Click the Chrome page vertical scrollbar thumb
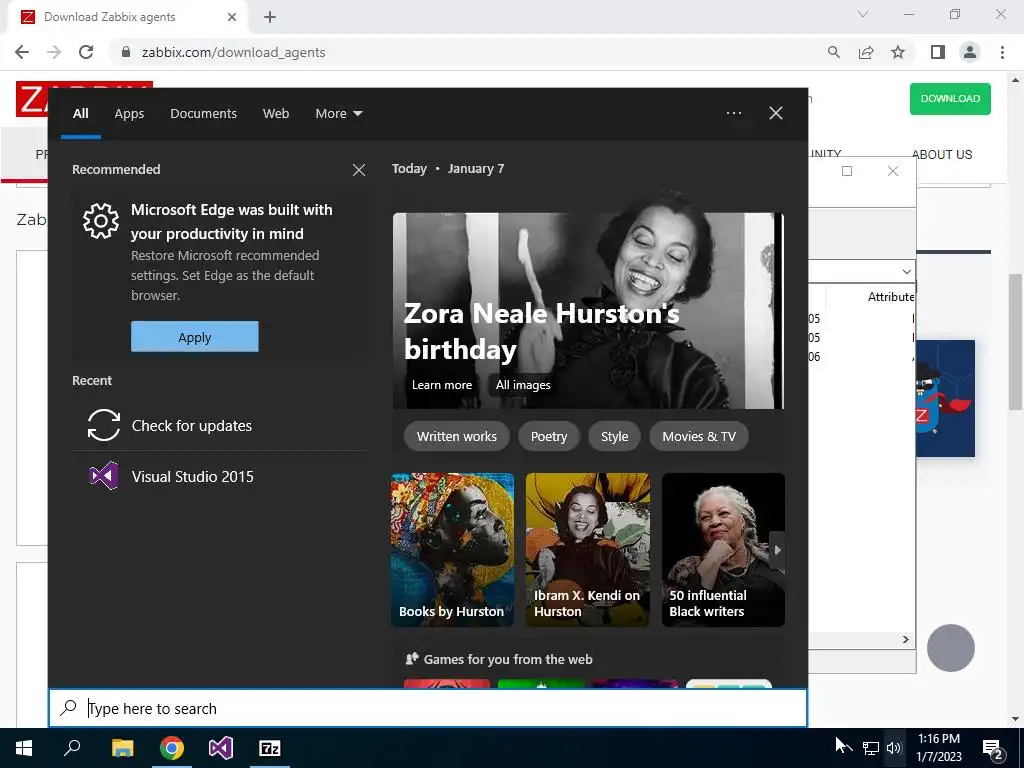 tap(1015, 342)
